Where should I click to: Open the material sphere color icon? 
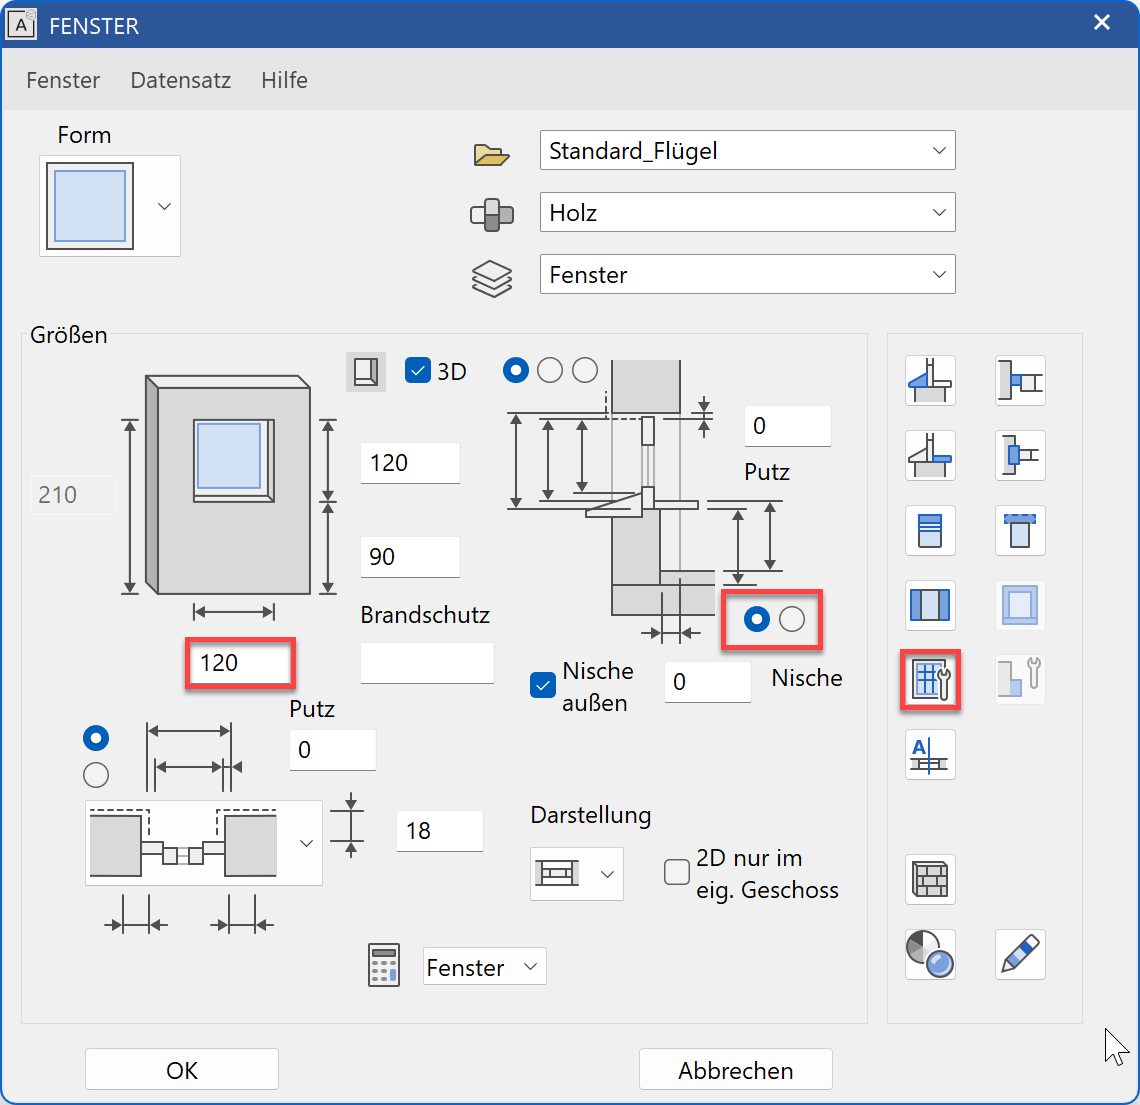[930, 954]
